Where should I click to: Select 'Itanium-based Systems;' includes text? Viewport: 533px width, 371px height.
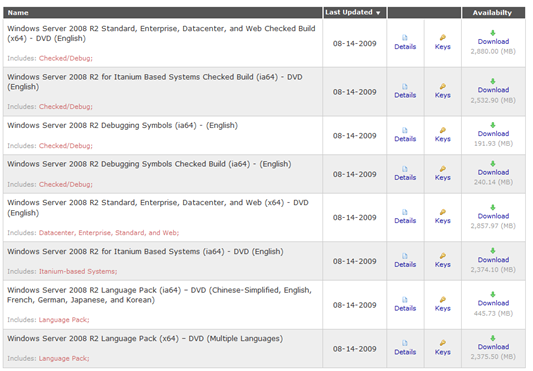[x=78, y=271]
